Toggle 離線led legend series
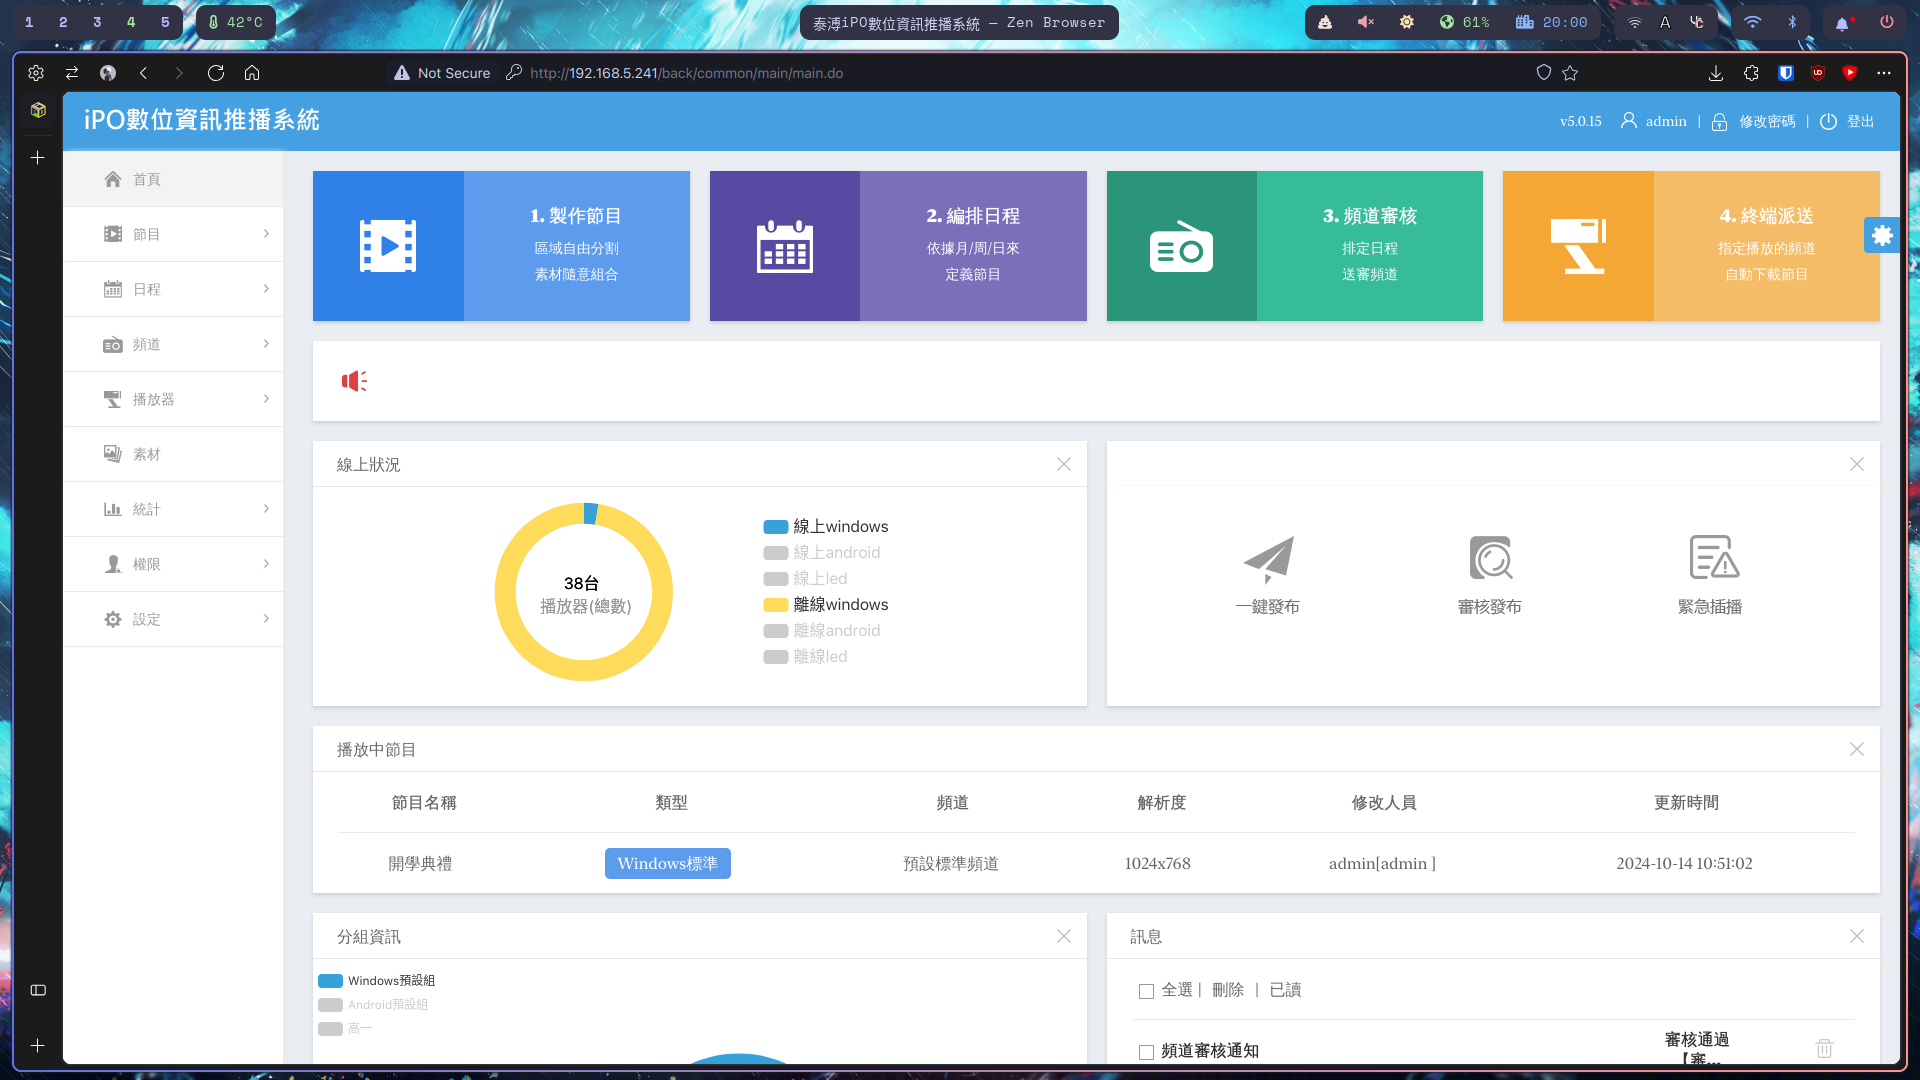The height and width of the screenshot is (1080, 1920). [x=805, y=656]
